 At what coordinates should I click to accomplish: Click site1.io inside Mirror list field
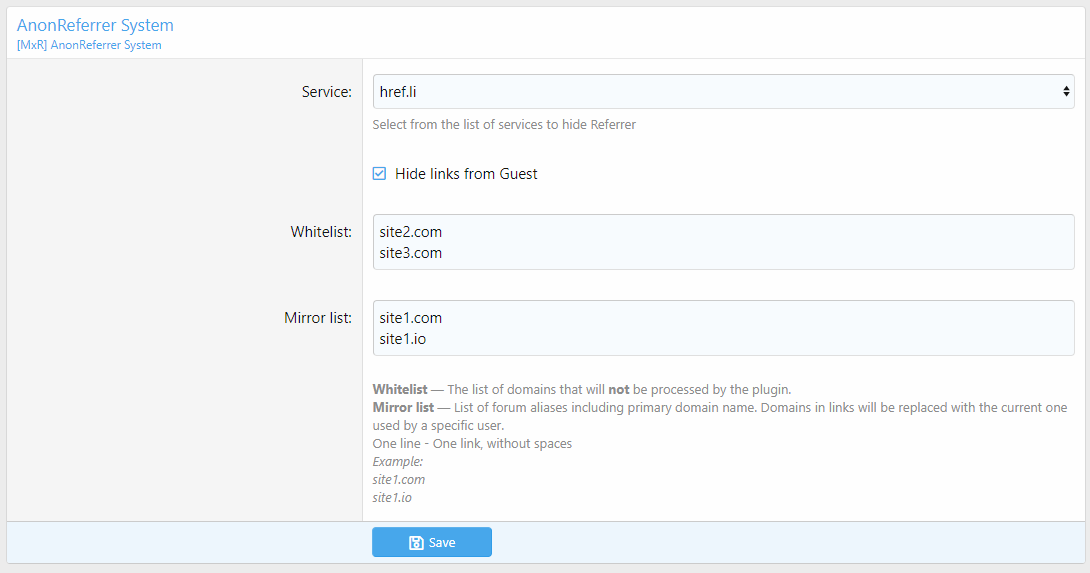404,339
